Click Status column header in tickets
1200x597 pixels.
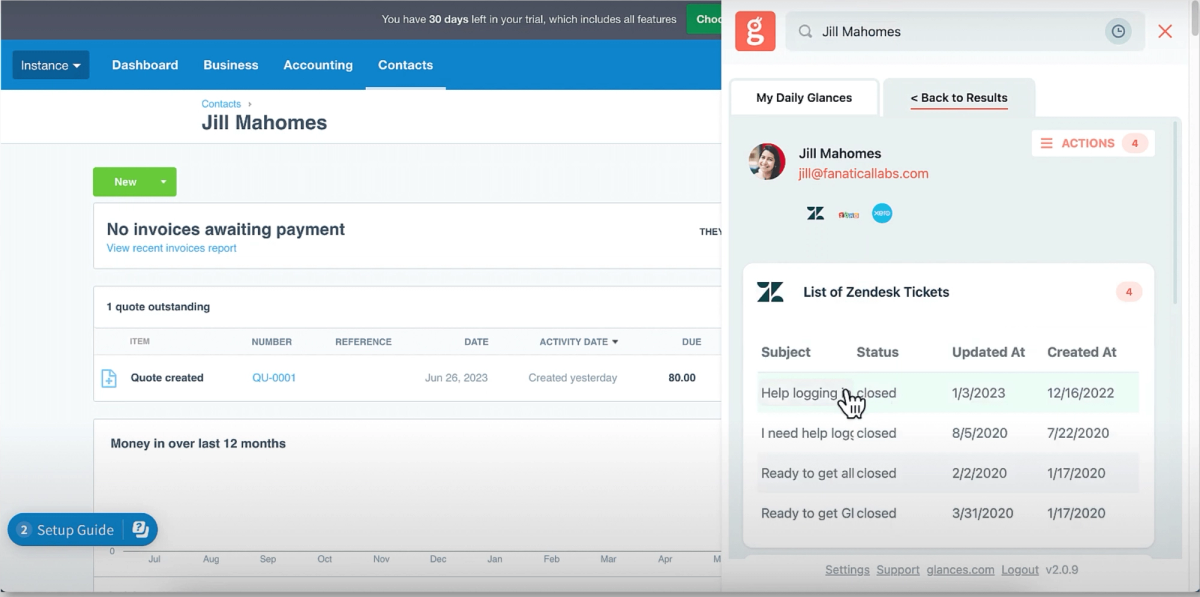[877, 352]
